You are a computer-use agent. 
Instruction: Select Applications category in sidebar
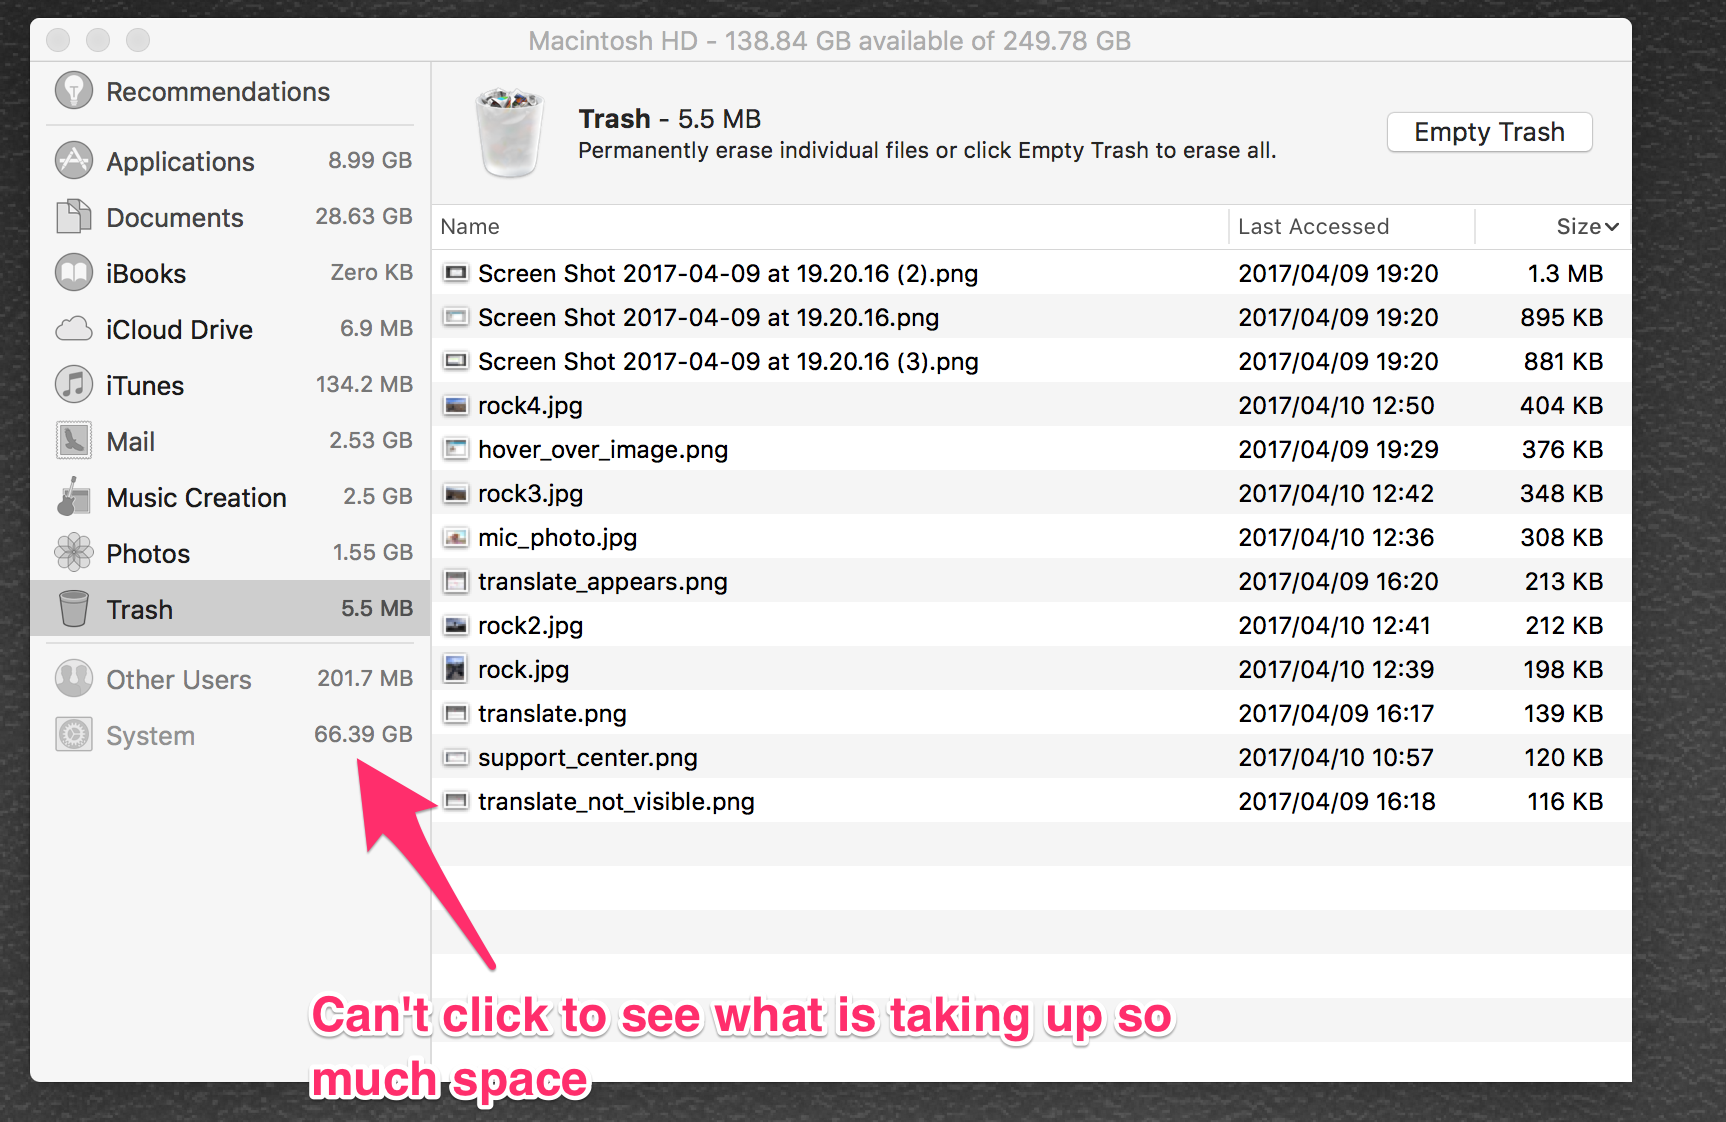click(x=230, y=160)
